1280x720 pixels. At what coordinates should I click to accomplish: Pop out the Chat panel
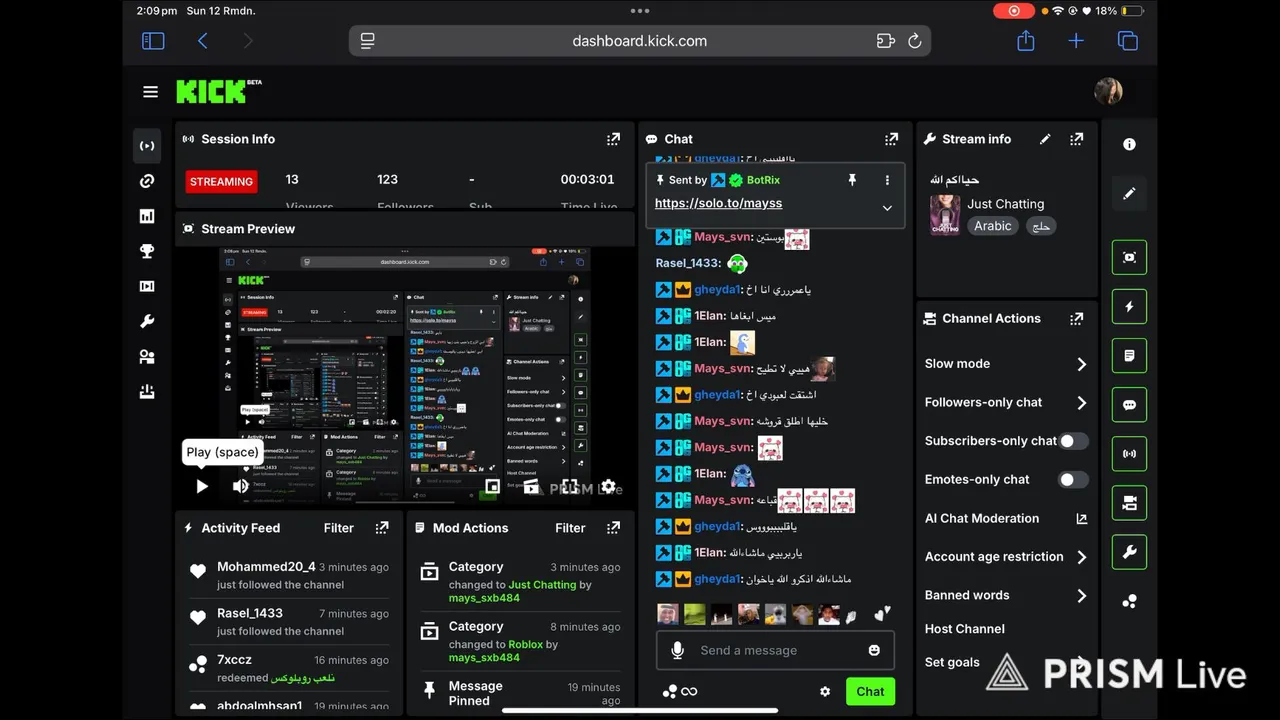[x=891, y=139]
